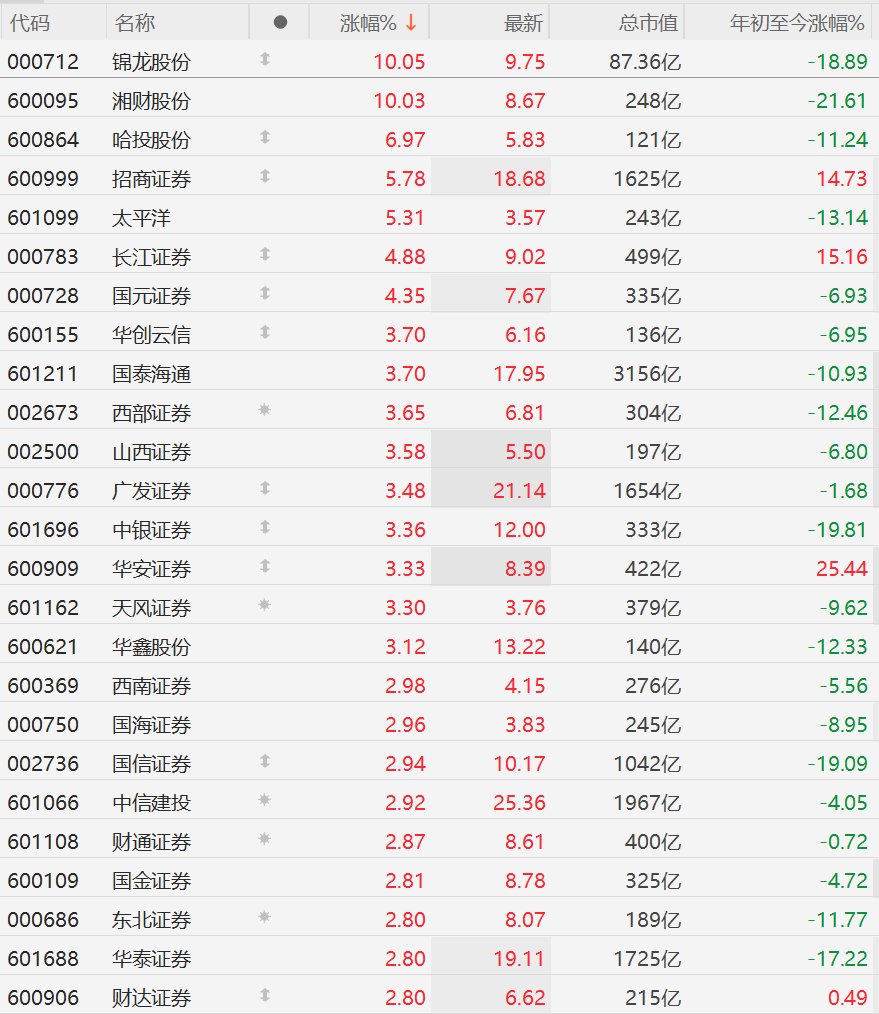Click the marker icon in the 哈投股份 row
Screen dimensions: 879x1014
(x=265, y=137)
